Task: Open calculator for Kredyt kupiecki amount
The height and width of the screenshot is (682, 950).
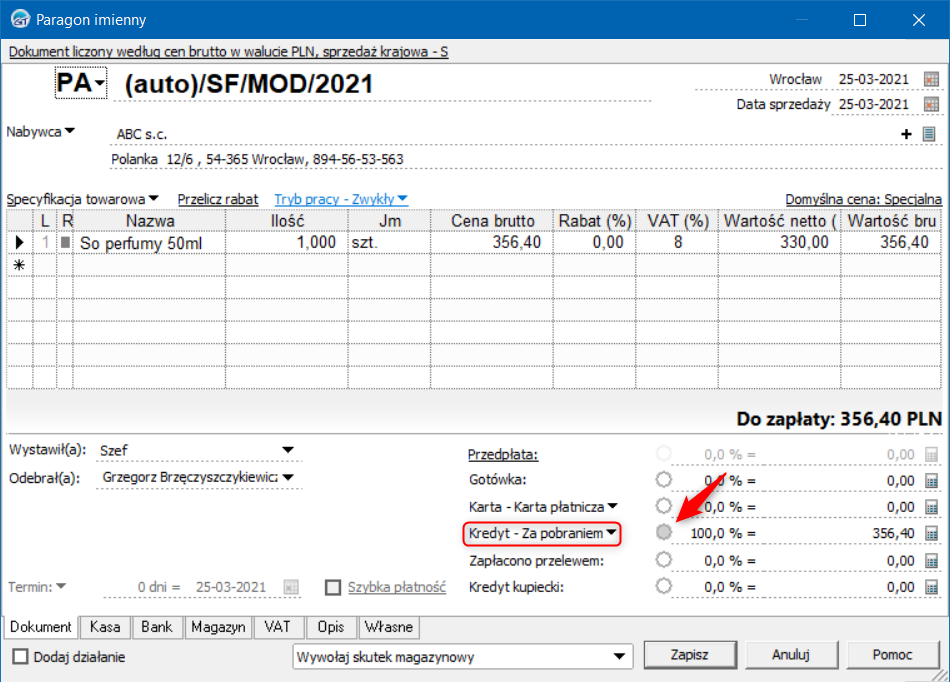Action: 932,587
